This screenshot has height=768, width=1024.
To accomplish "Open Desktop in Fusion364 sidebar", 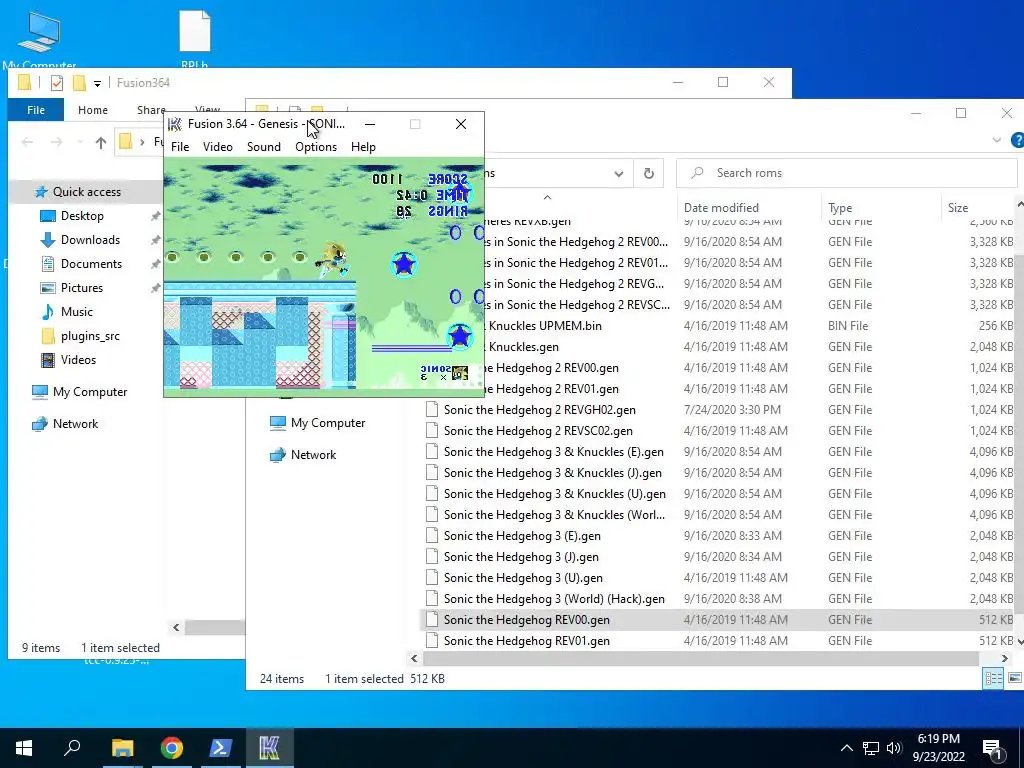I will (82, 216).
